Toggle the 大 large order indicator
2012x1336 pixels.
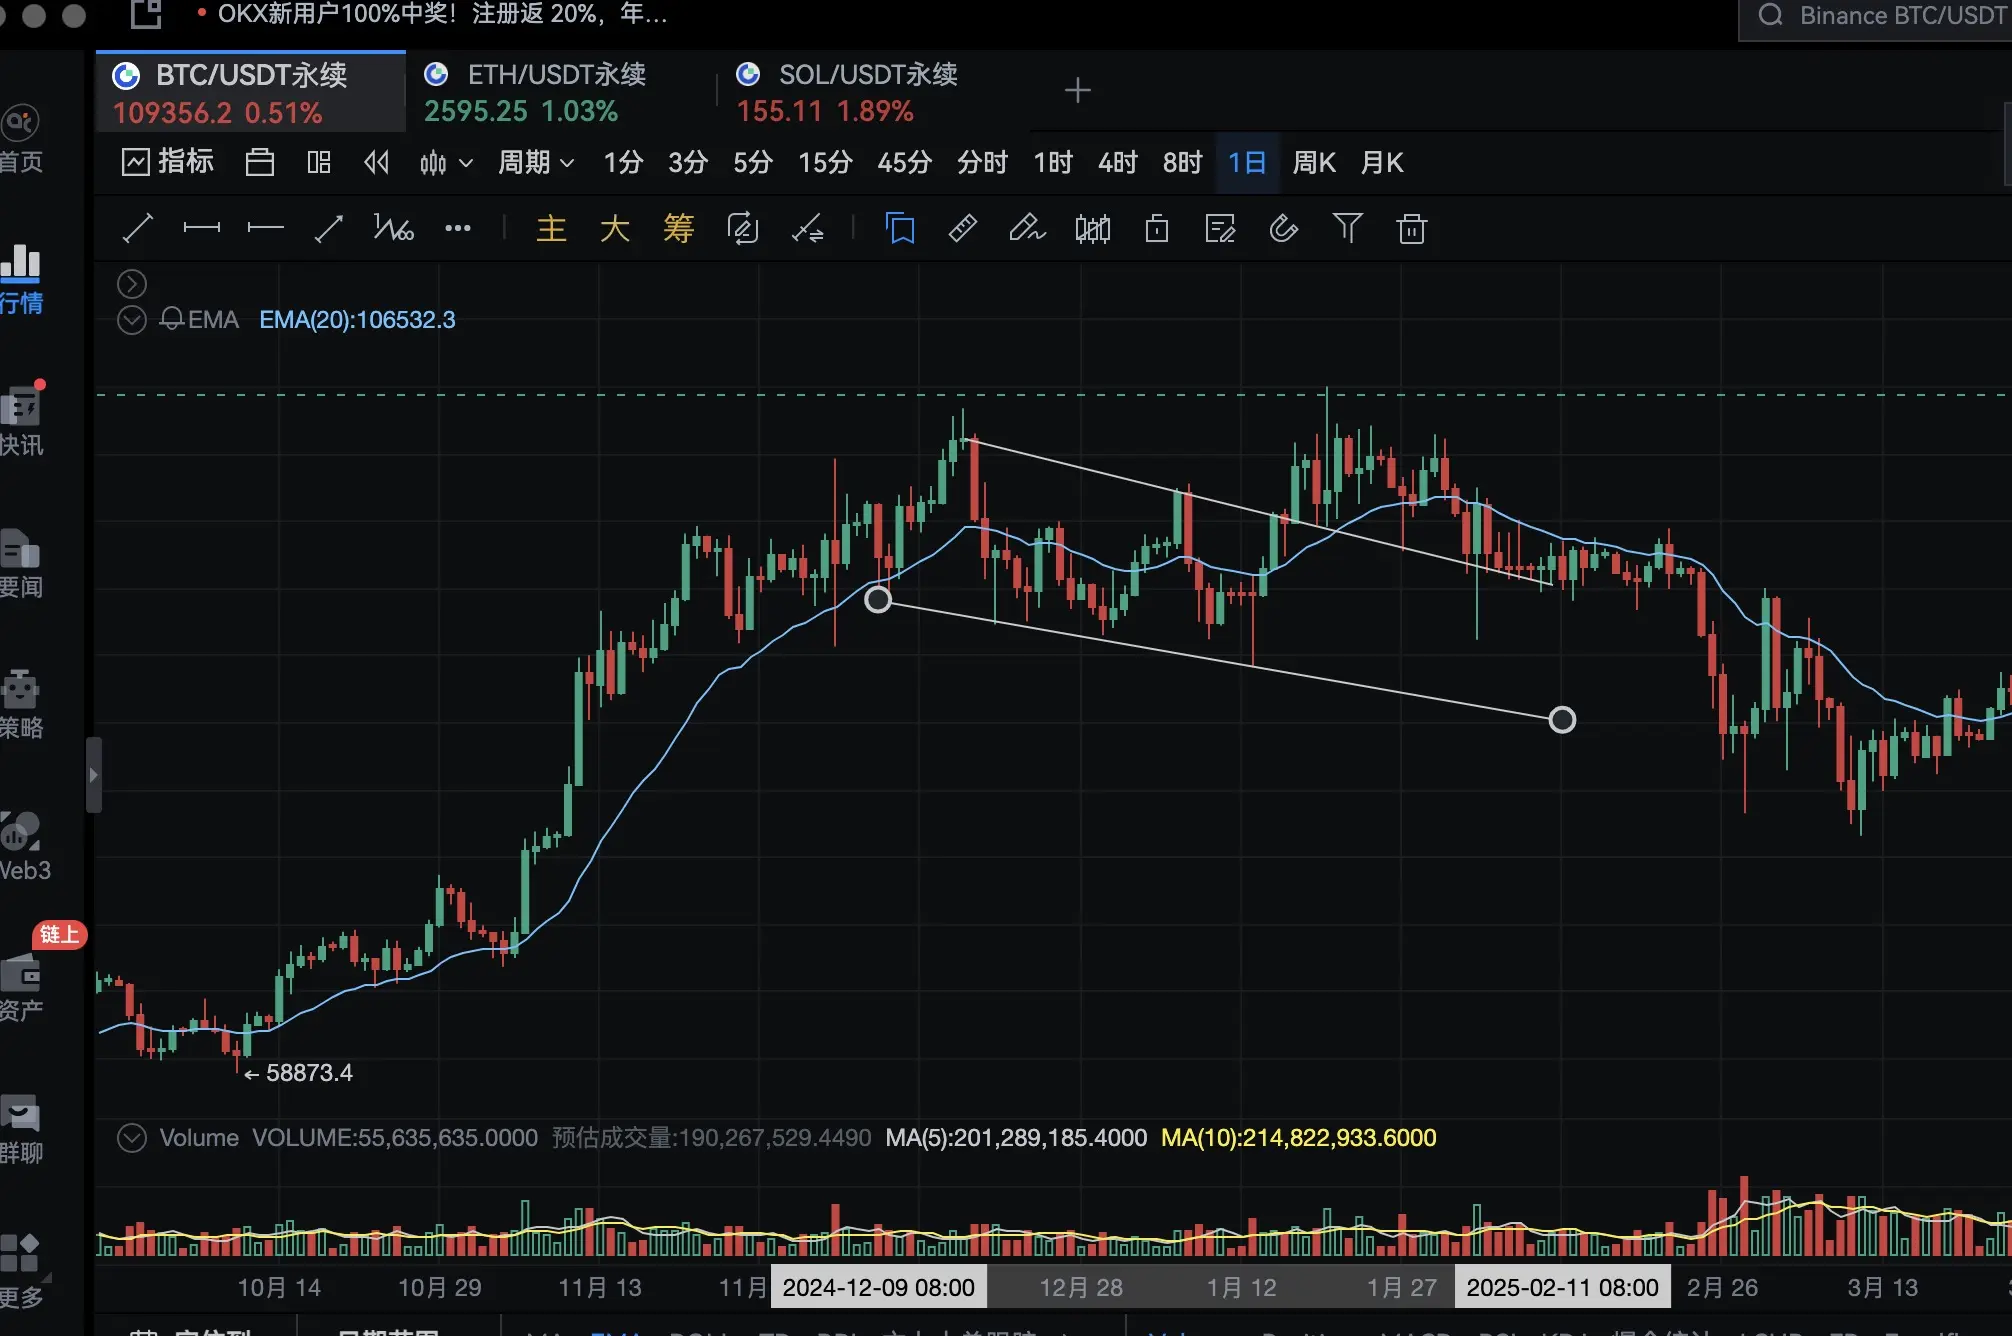pyautogui.click(x=615, y=229)
